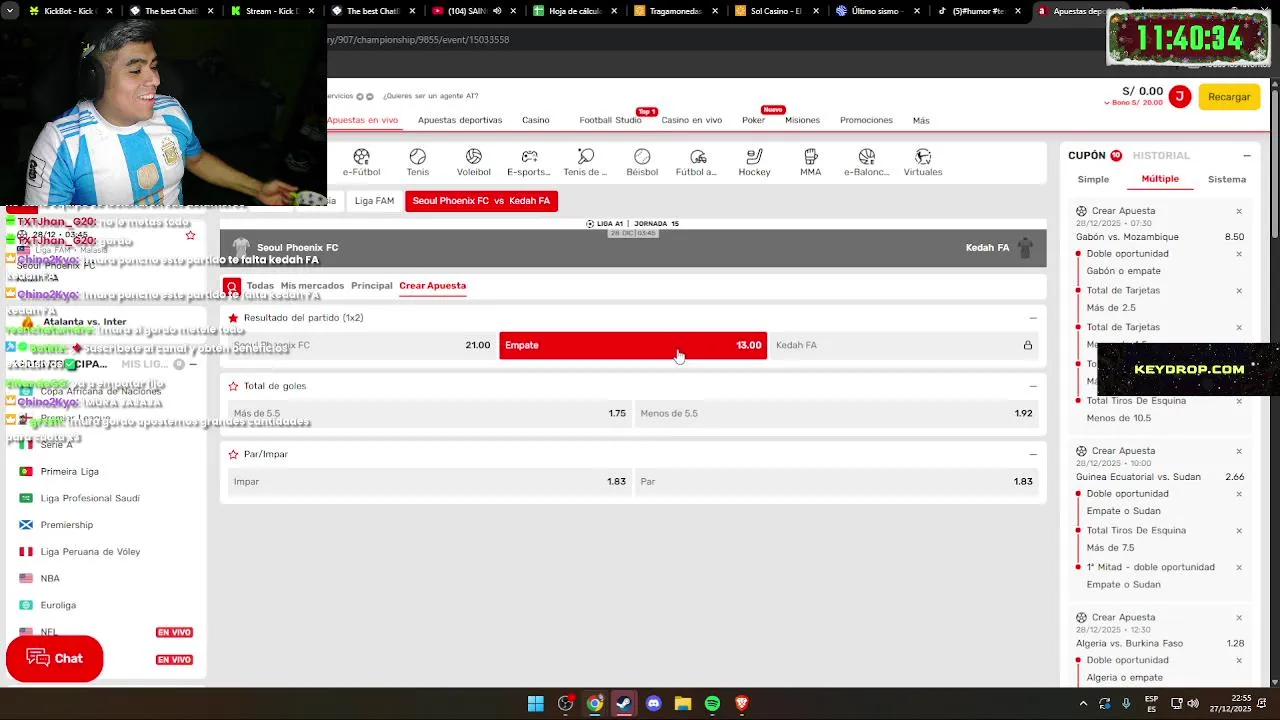The width and height of the screenshot is (1280, 720).
Task: Open Casino in navigation
Action: click(x=536, y=120)
